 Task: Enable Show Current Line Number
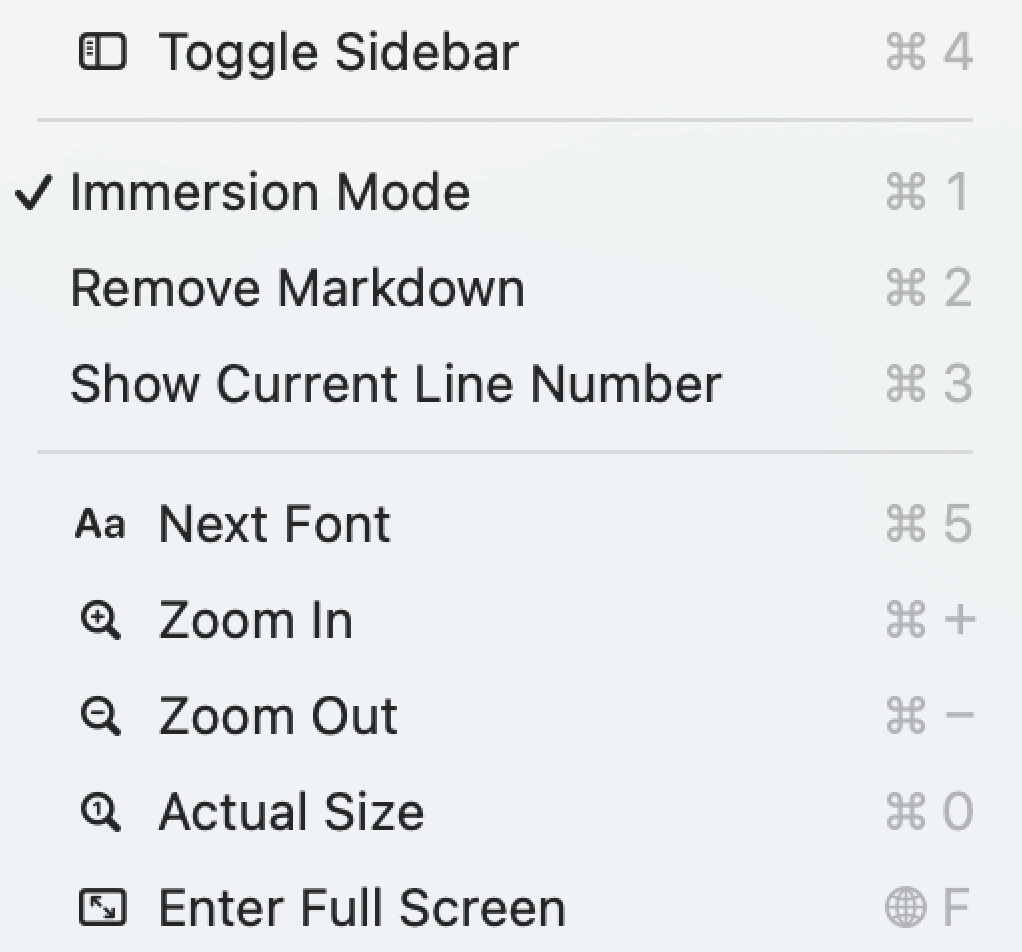pos(395,383)
